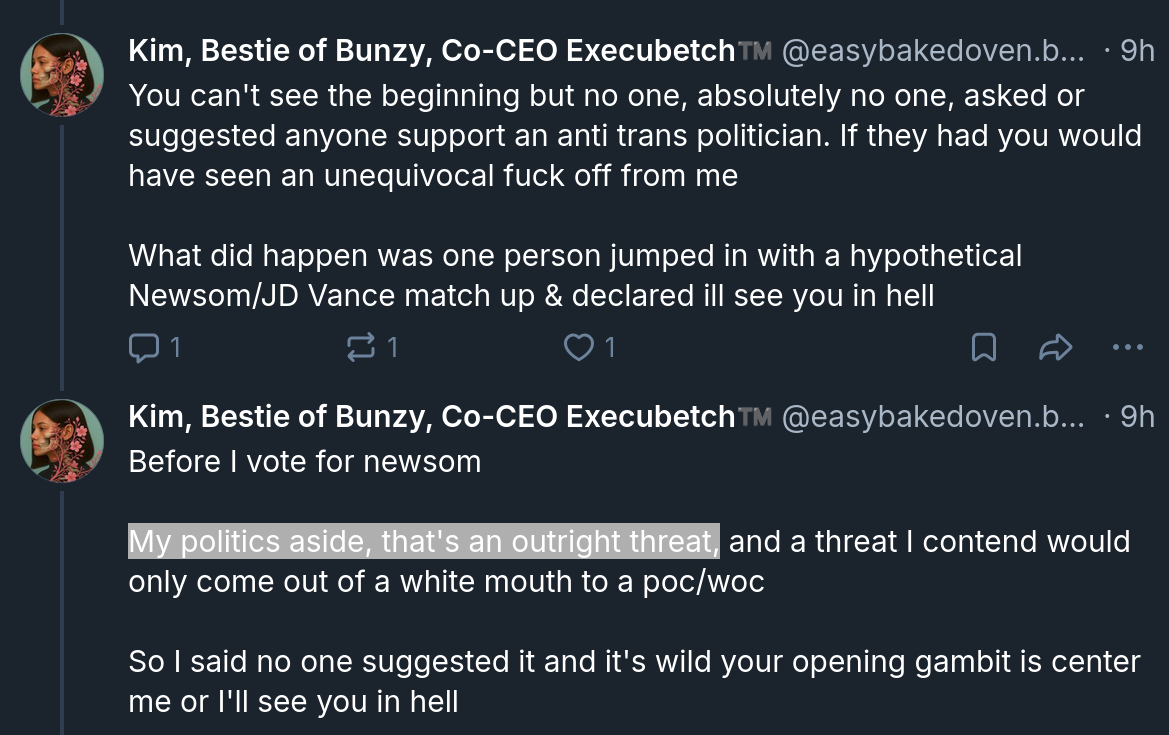This screenshot has width=1169, height=735.
Task: Bookmark the first post about anti trans politician
Action: tap(984, 347)
